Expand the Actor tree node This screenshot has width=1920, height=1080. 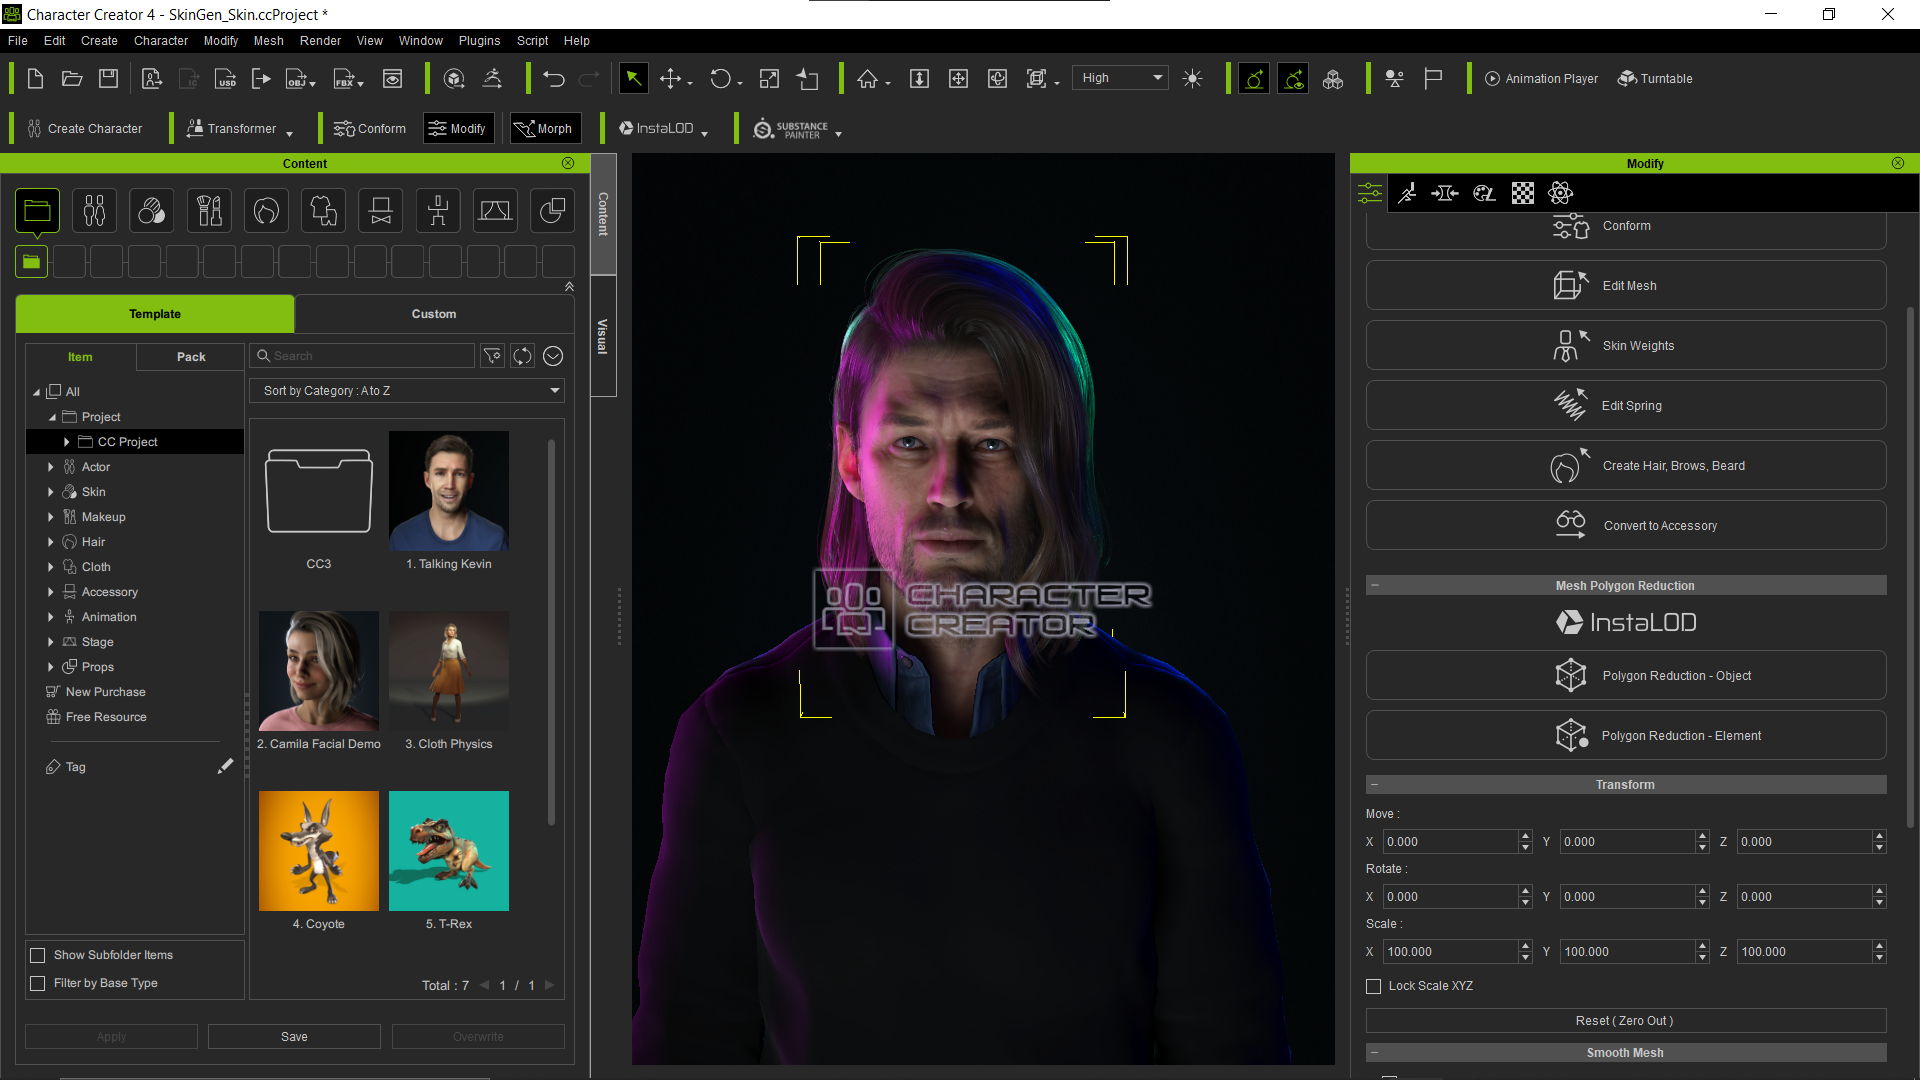click(51, 467)
